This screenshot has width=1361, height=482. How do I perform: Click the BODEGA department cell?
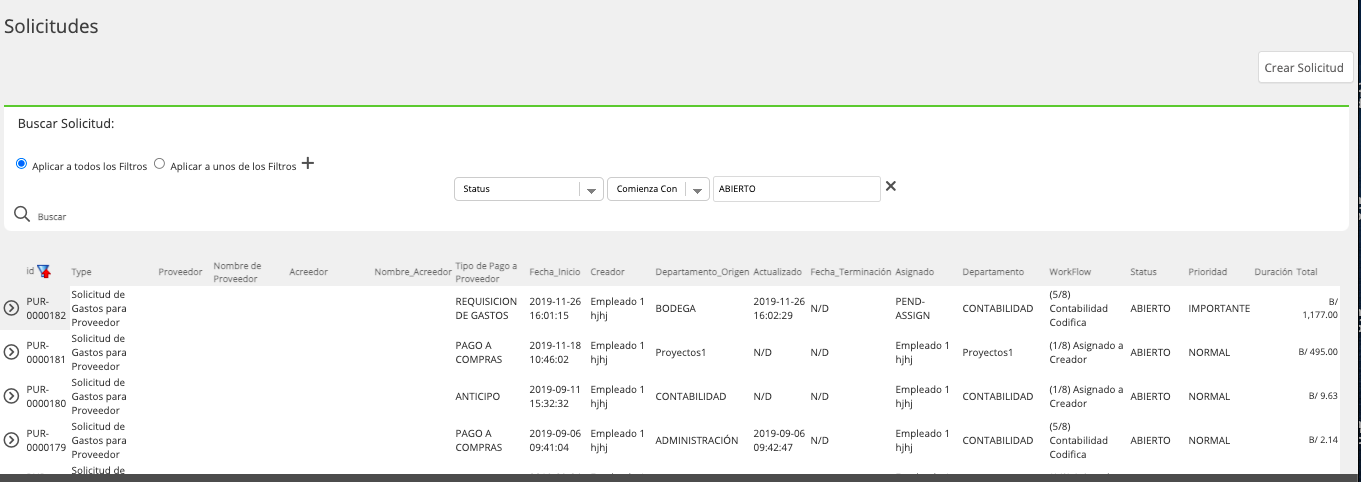(675, 308)
